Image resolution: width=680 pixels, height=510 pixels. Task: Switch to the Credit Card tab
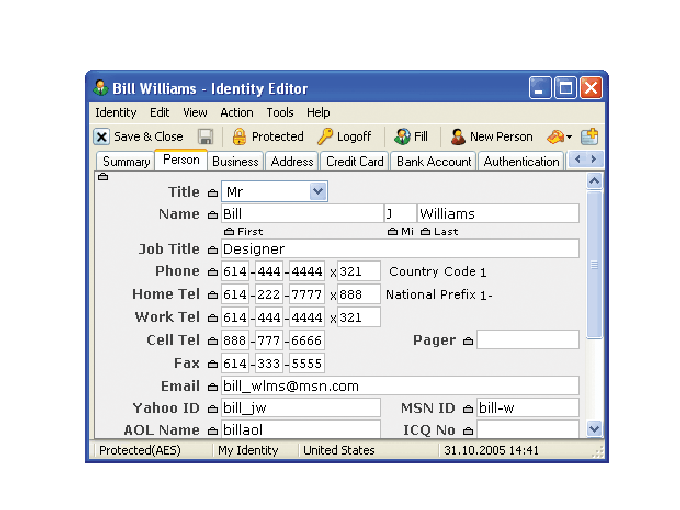pyautogui.click(x=355, y=162)
